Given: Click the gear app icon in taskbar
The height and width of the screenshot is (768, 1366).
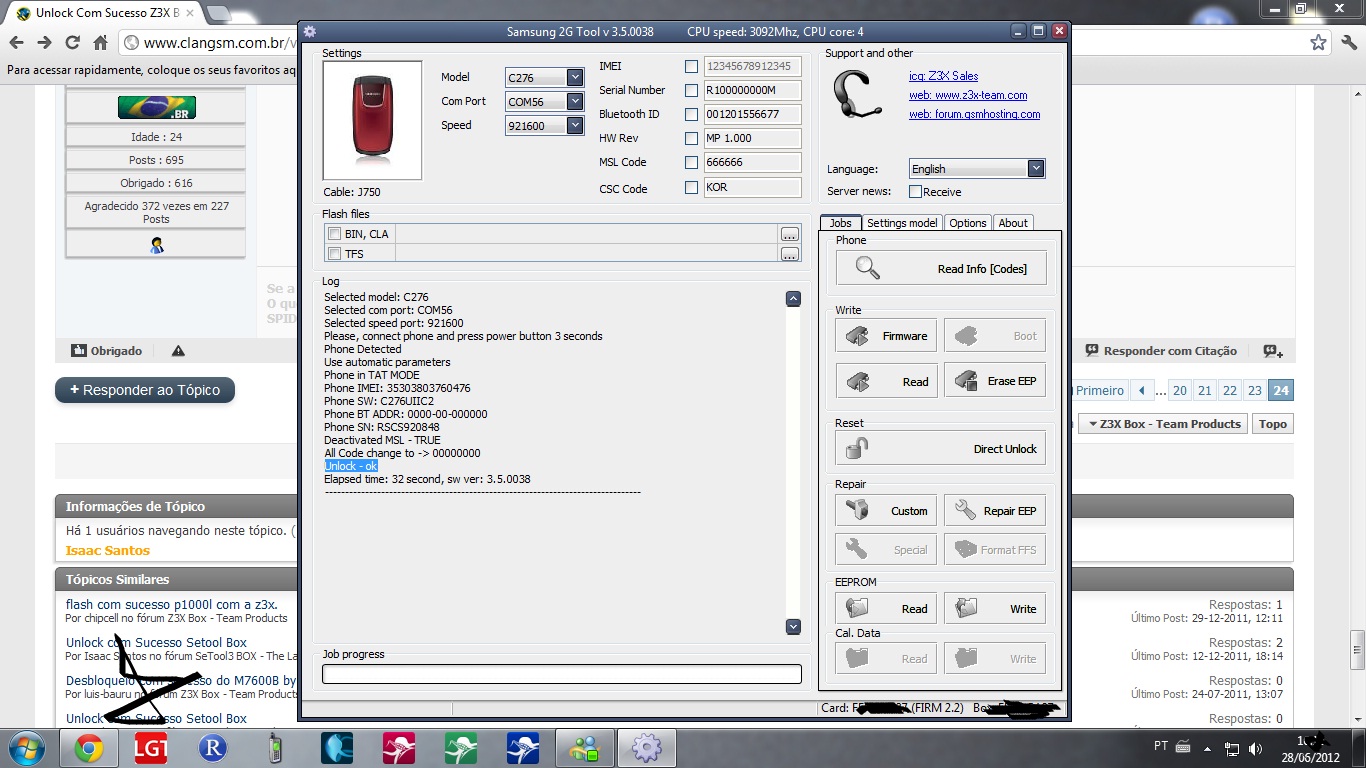Looking at the screenshot, I should pos(646,748).
